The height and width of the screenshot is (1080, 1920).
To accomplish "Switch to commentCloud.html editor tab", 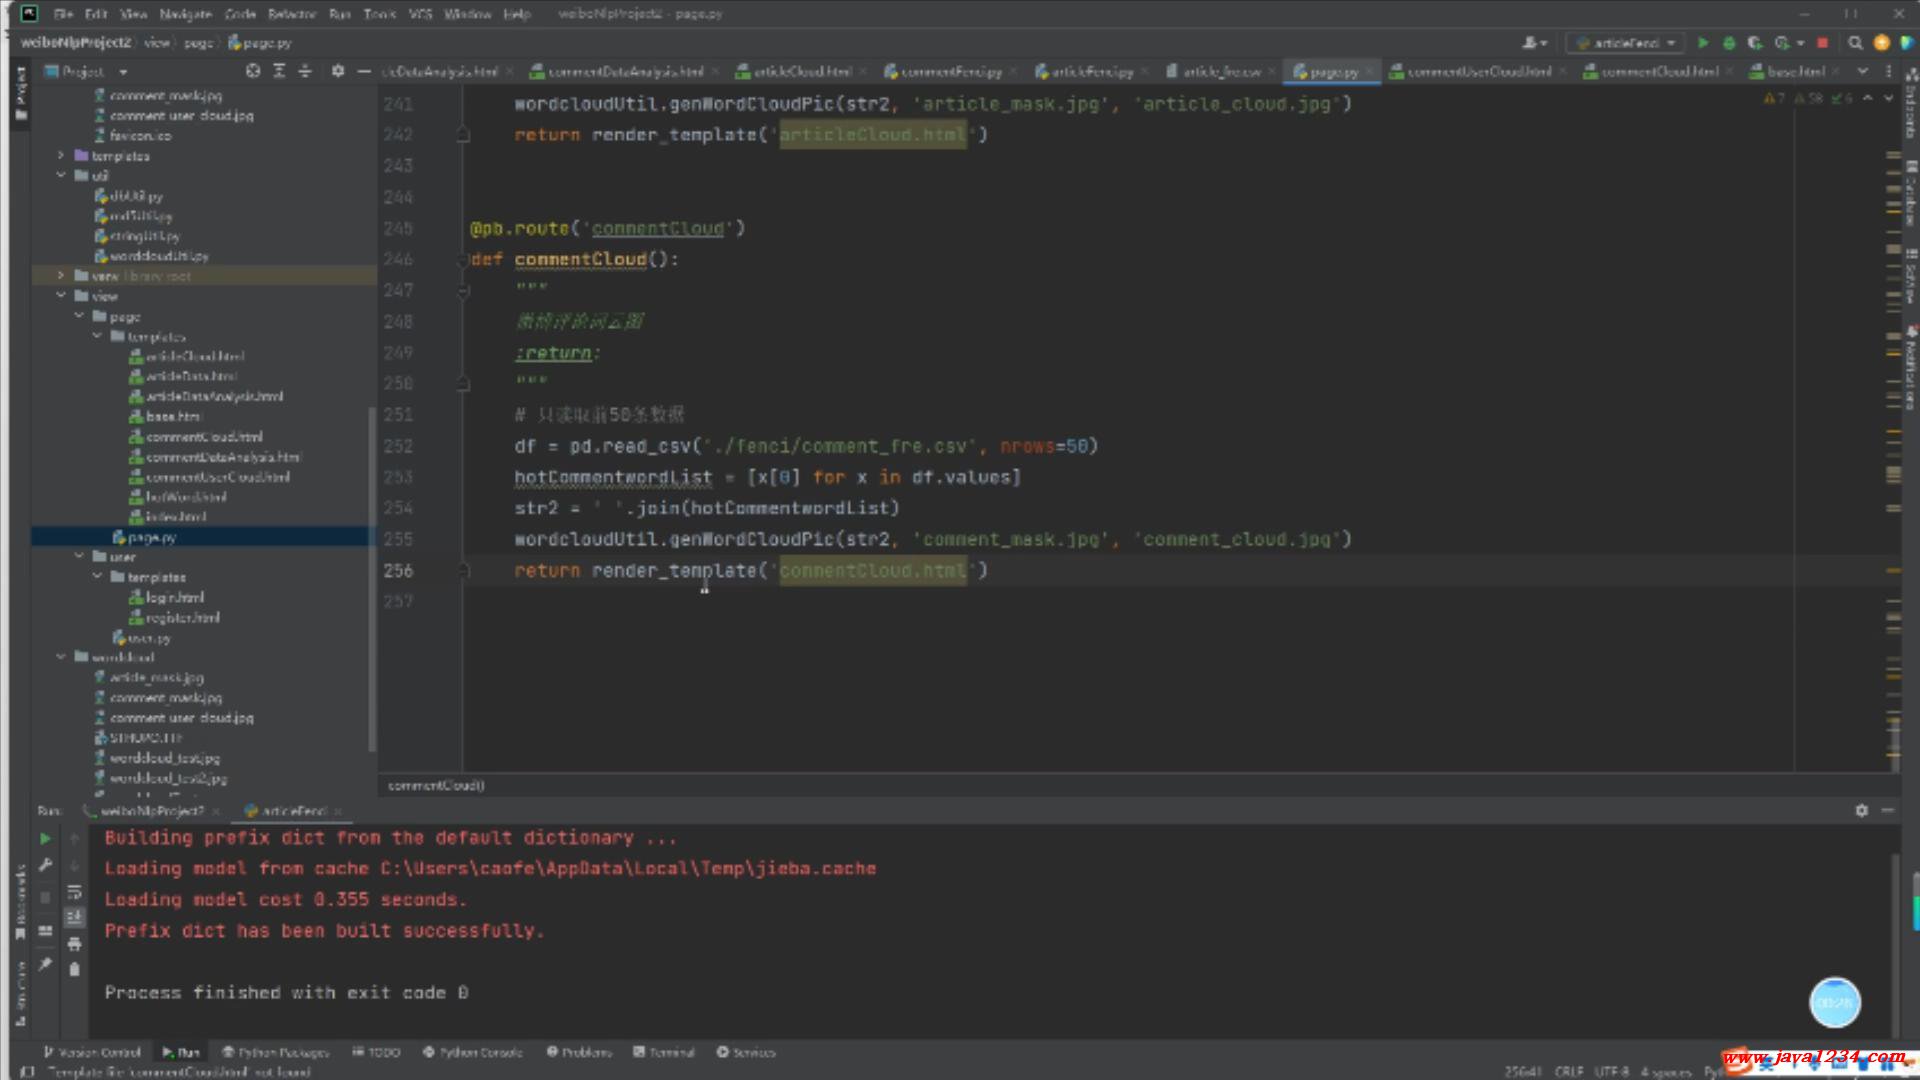I will (x=1659, y=72).
